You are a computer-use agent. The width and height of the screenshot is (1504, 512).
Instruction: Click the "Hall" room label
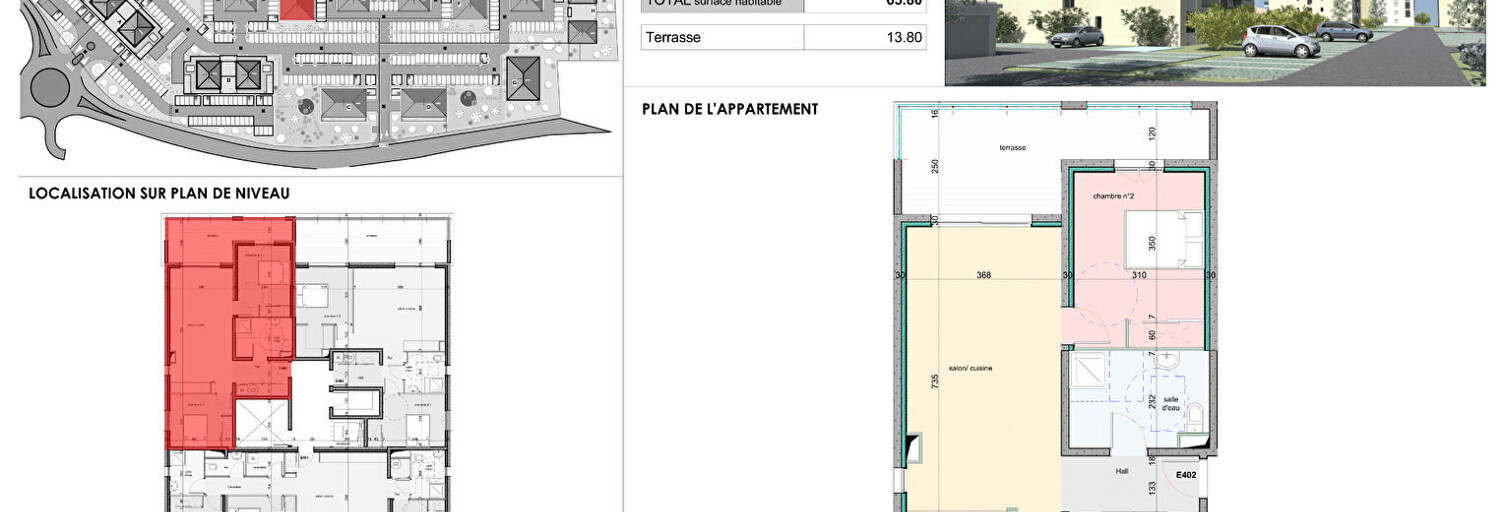(x=1122, y=472)
